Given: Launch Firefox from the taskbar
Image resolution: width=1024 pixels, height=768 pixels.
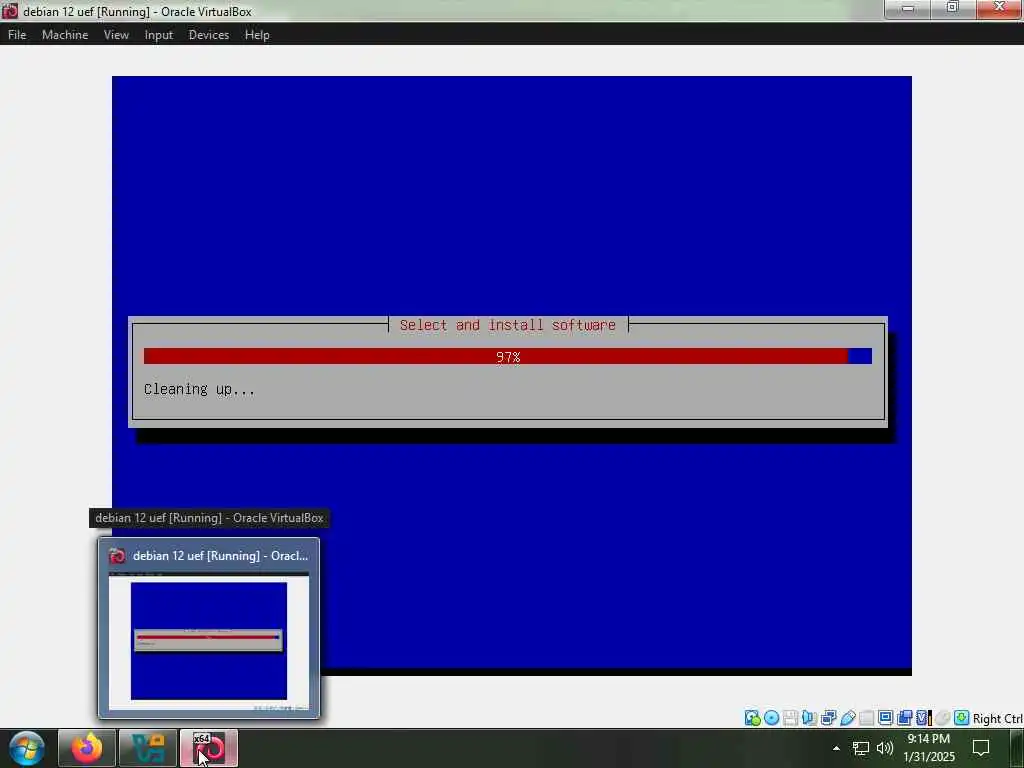Looking at the screenshot, I should [87, 748].
